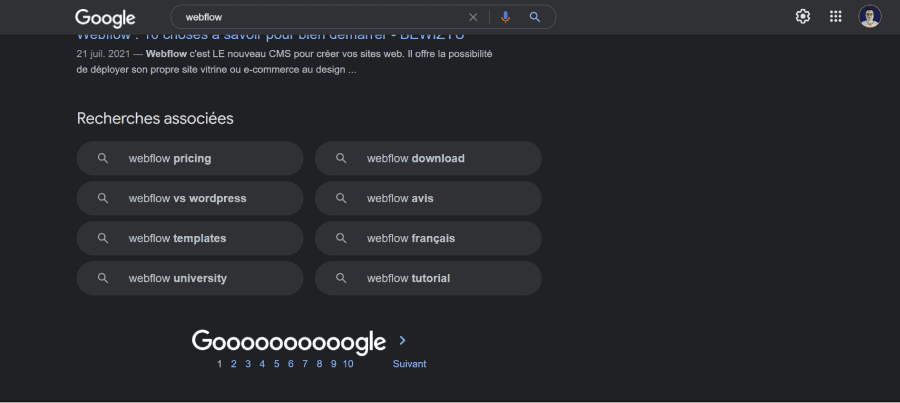Open the settings gear icon

802,17
